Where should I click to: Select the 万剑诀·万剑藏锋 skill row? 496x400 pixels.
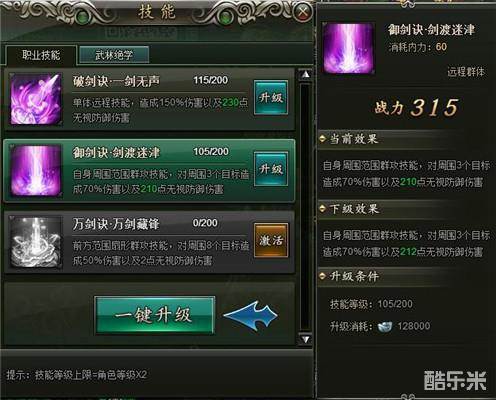[149, 242]
